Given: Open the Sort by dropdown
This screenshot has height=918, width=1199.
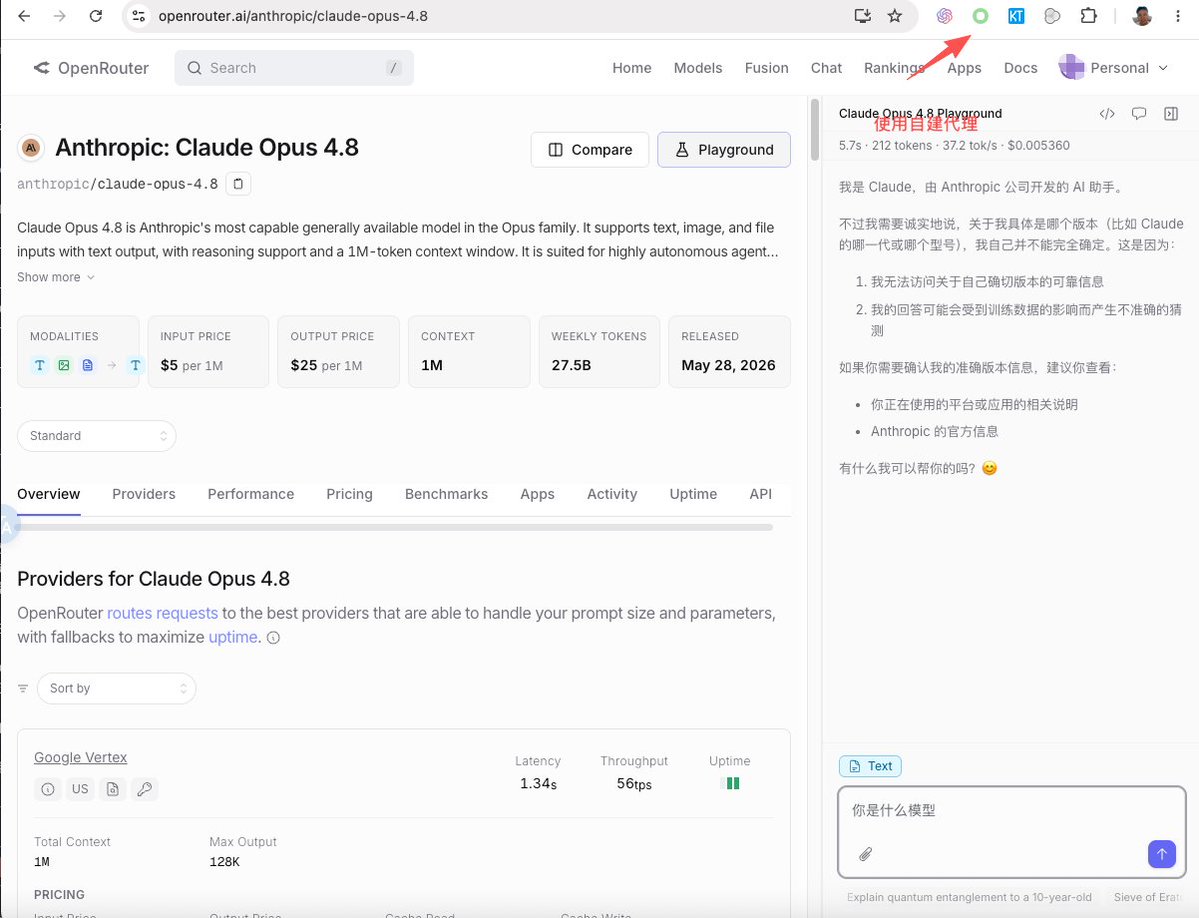Looking at the screenshot, I should coord(117,689).
